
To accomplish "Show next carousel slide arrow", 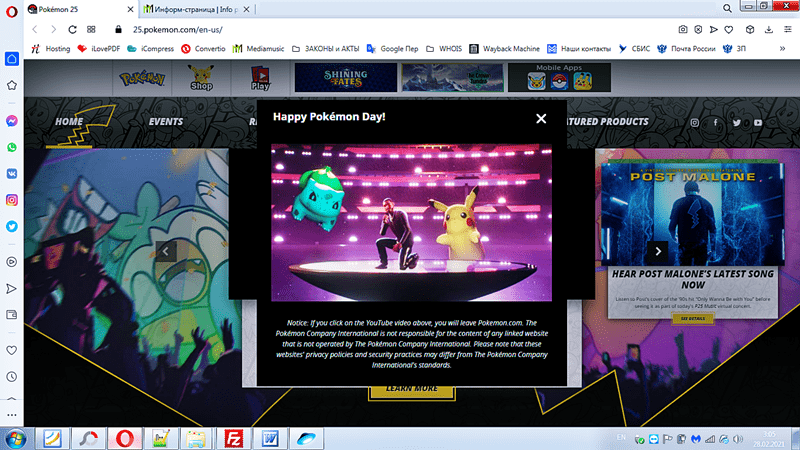I will tap(658, 251).
